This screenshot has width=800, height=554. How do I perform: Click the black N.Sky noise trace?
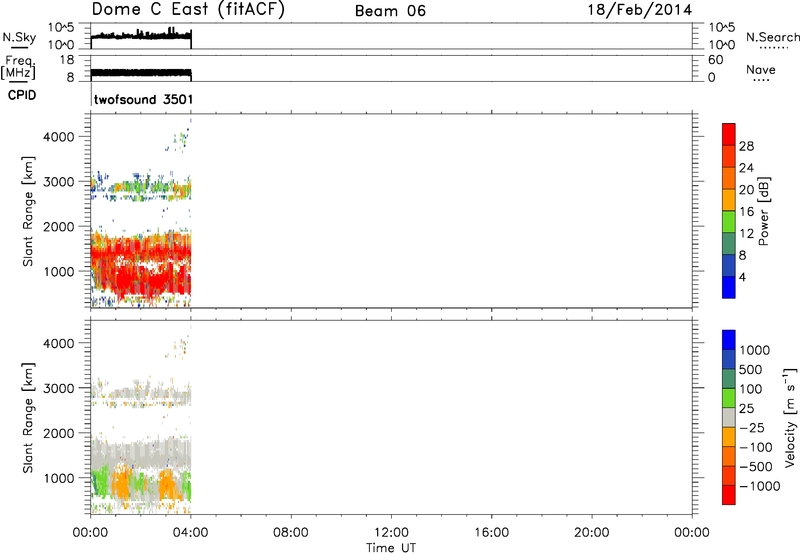click(141, 35)
